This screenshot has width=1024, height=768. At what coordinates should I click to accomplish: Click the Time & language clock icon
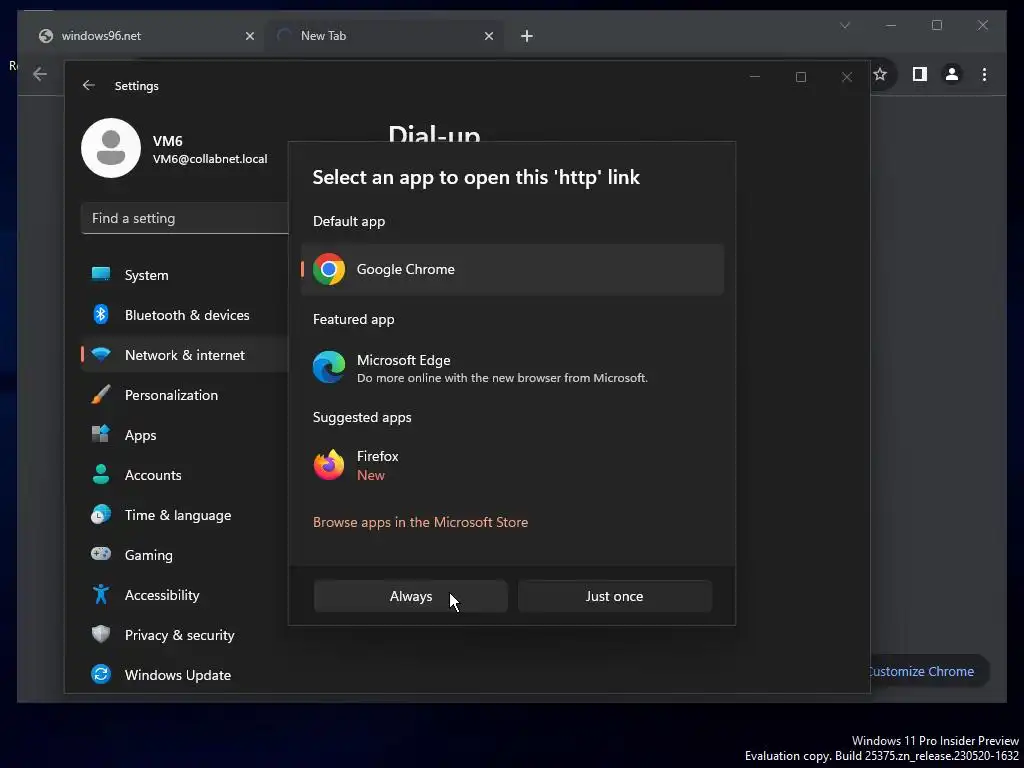pos(101,515)
